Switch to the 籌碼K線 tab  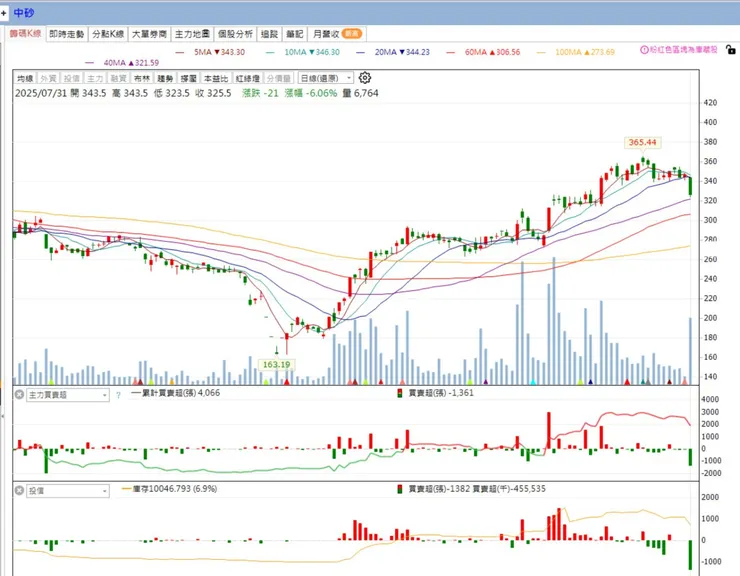(25, 34)
